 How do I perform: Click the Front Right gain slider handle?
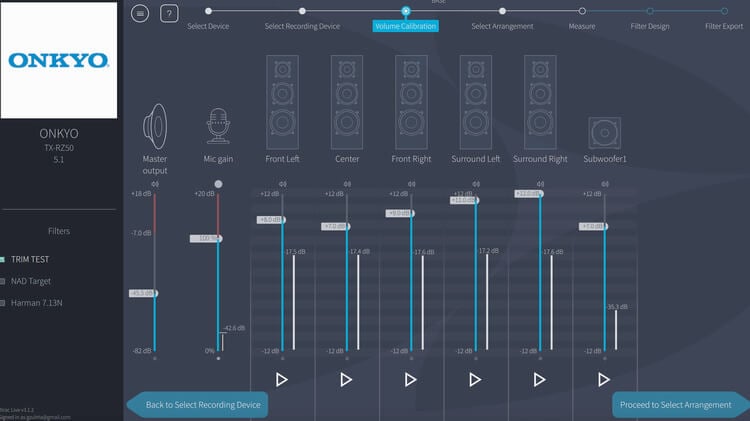coord(400,213)
